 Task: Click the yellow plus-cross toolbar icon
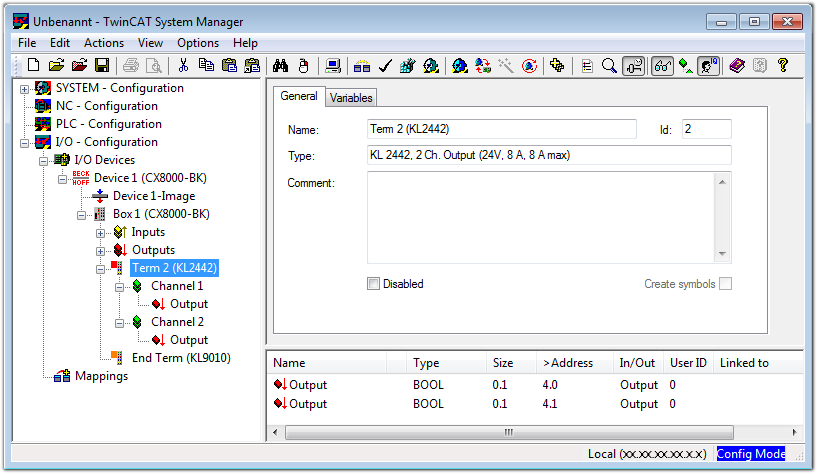(x=557, y=66)
